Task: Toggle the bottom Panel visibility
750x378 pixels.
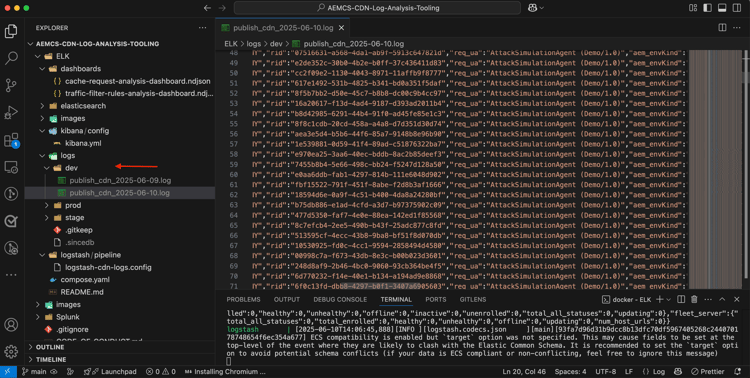Action: click(723, 8)
